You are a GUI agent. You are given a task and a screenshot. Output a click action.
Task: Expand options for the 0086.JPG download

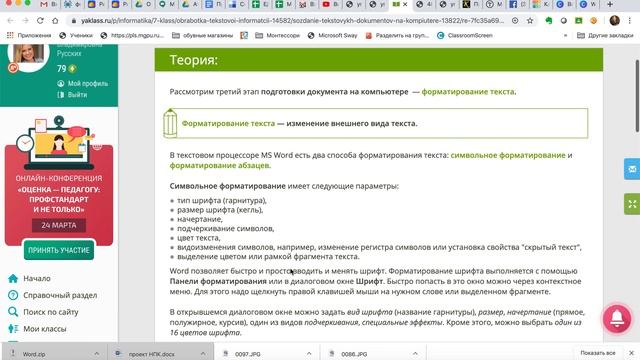tap(415, 354)
